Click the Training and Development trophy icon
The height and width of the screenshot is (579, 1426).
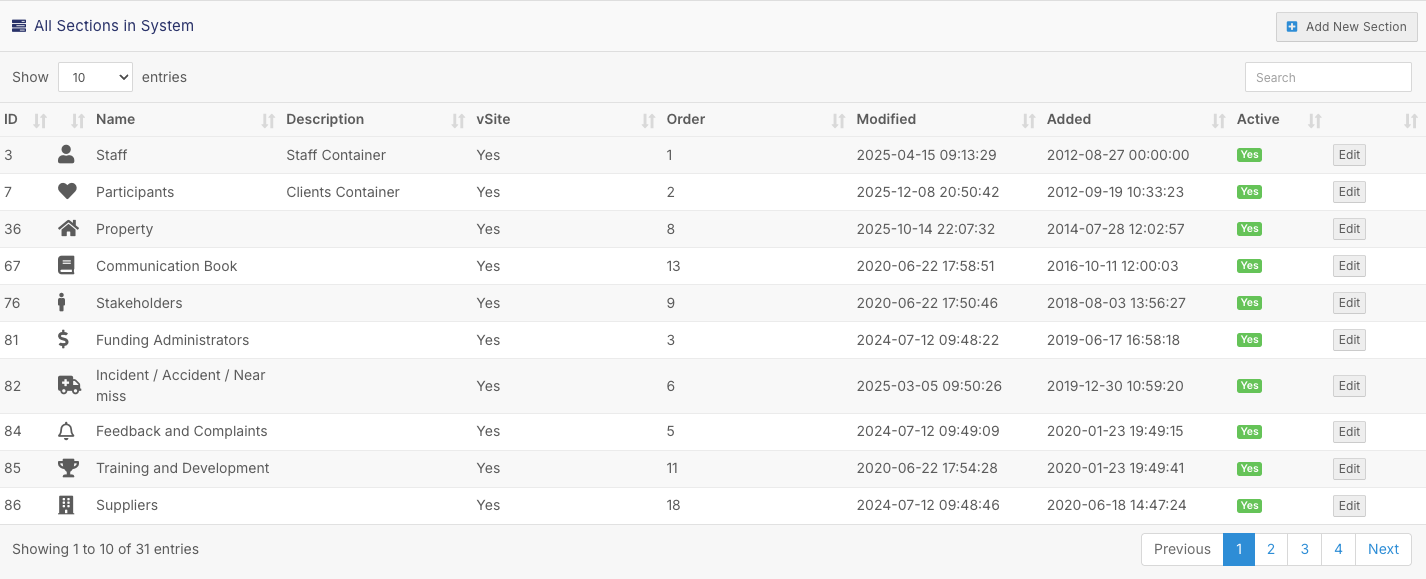68,468
